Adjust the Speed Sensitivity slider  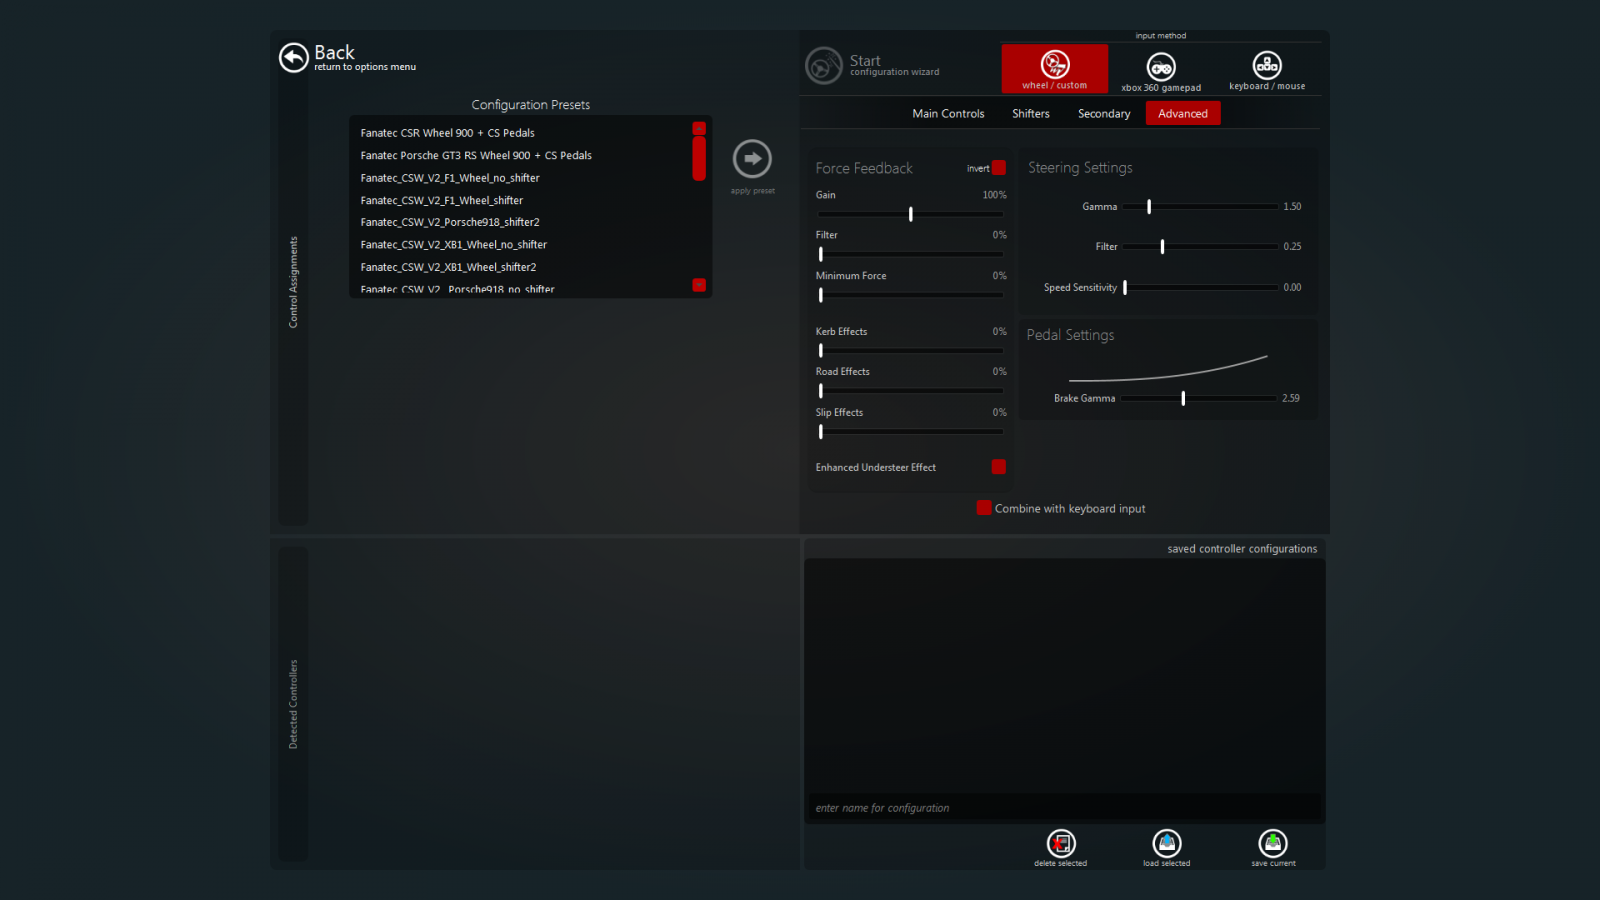[1200, 288]
